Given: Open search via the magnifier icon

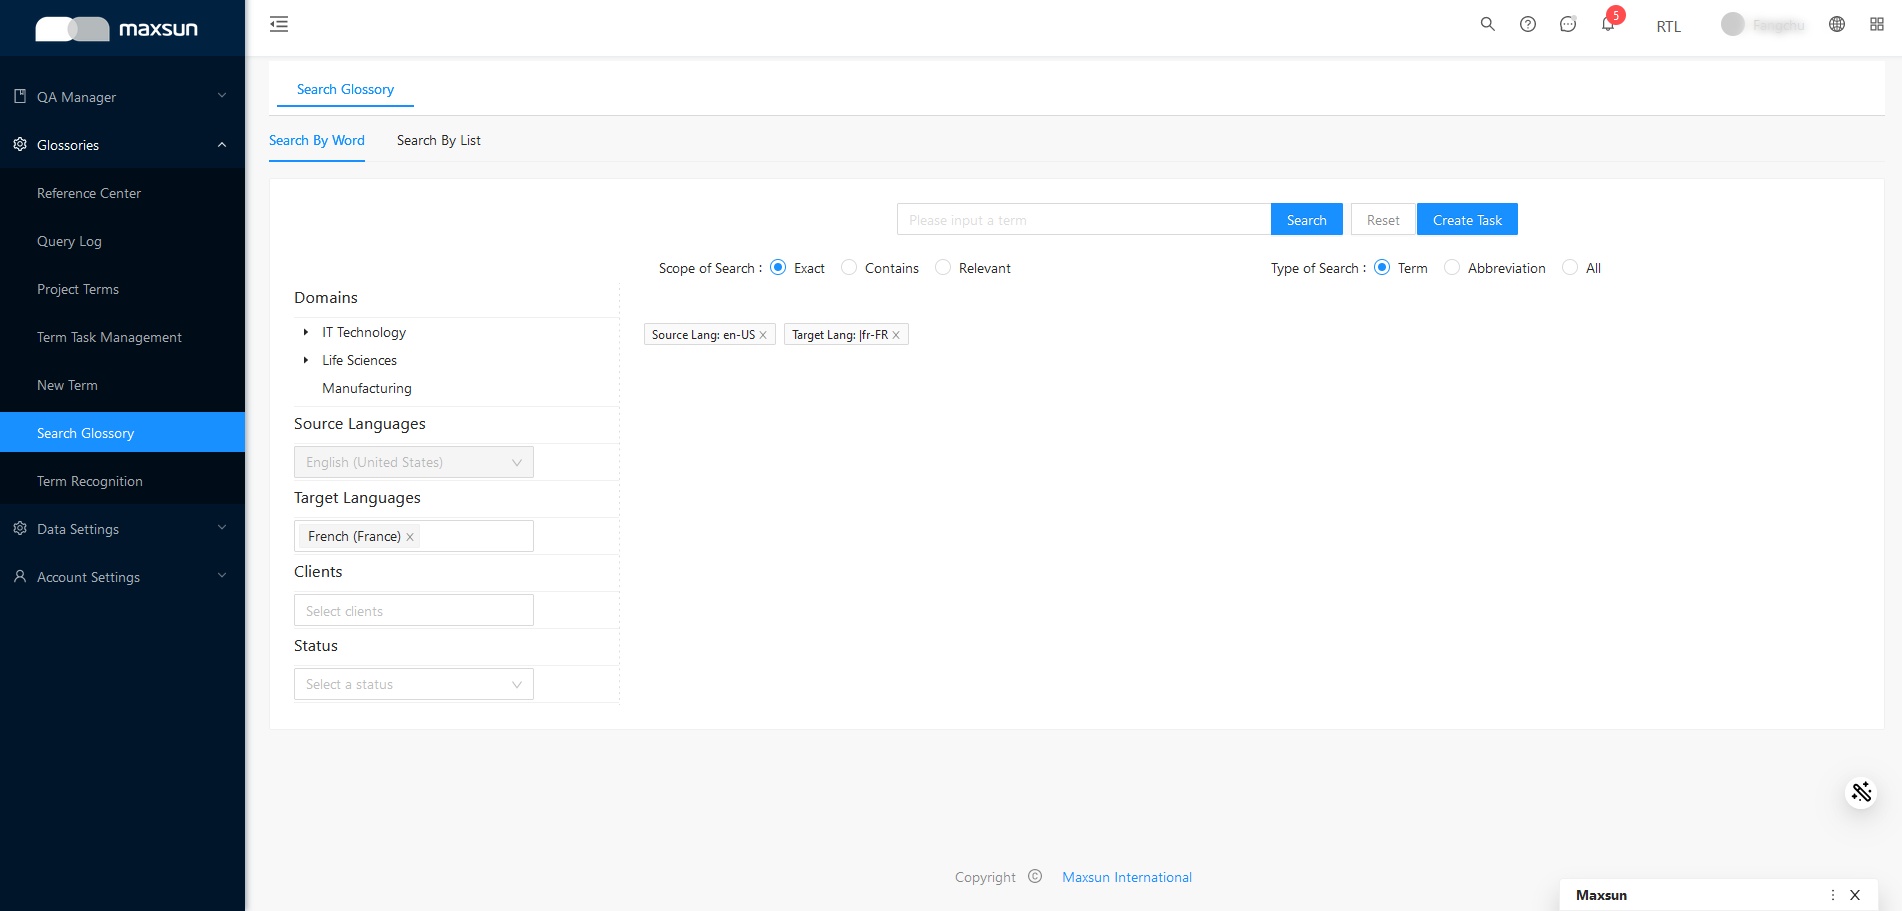Looking at the screenshot, I should (1487, 24).
